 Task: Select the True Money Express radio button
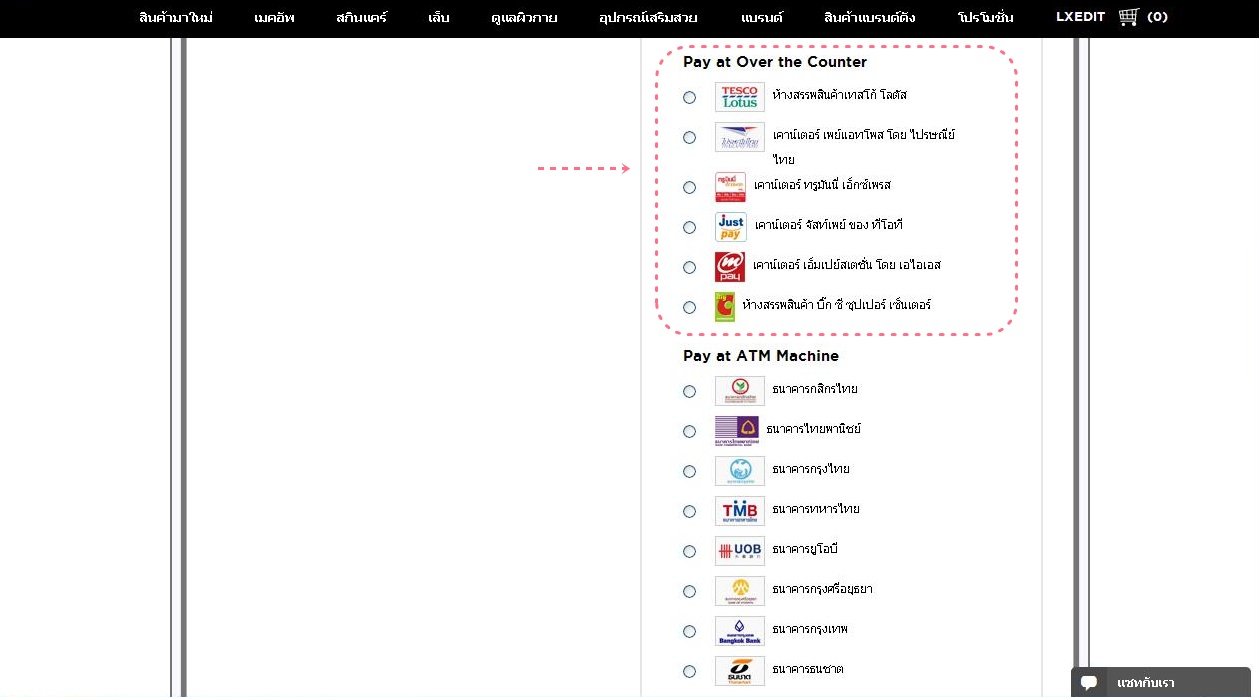click(x=689, y=187)
